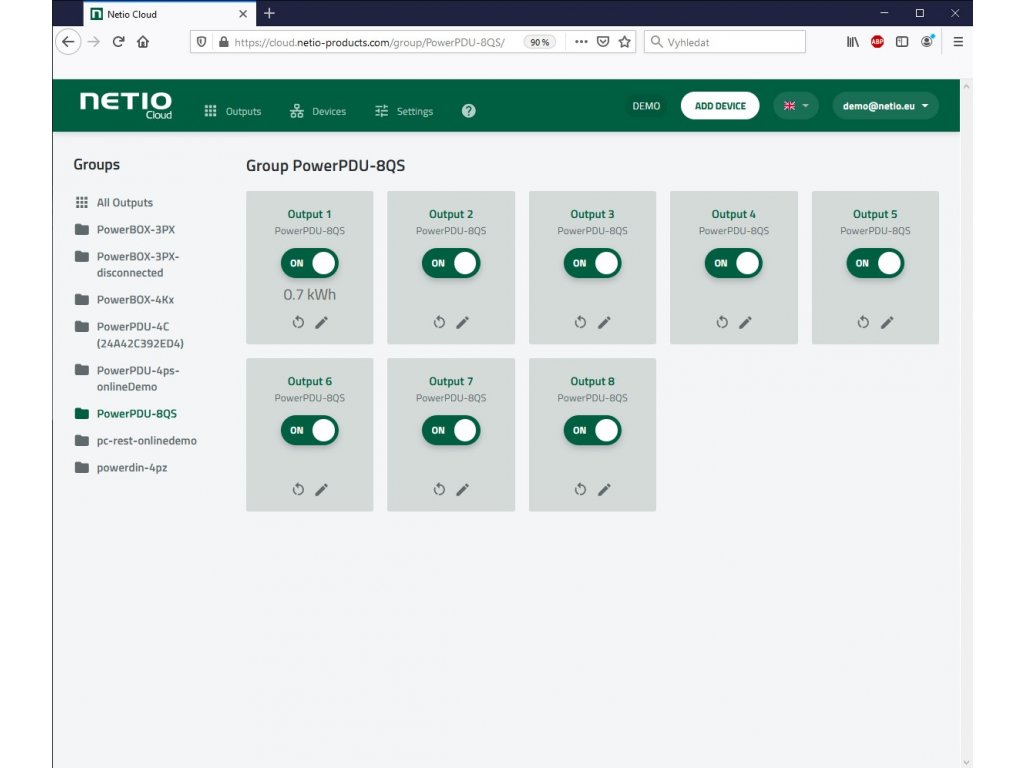Open PowerPDU-4C (24A42C392ED4) group
This screenshot has height=768, width=1024.
(x=129, y=335)
